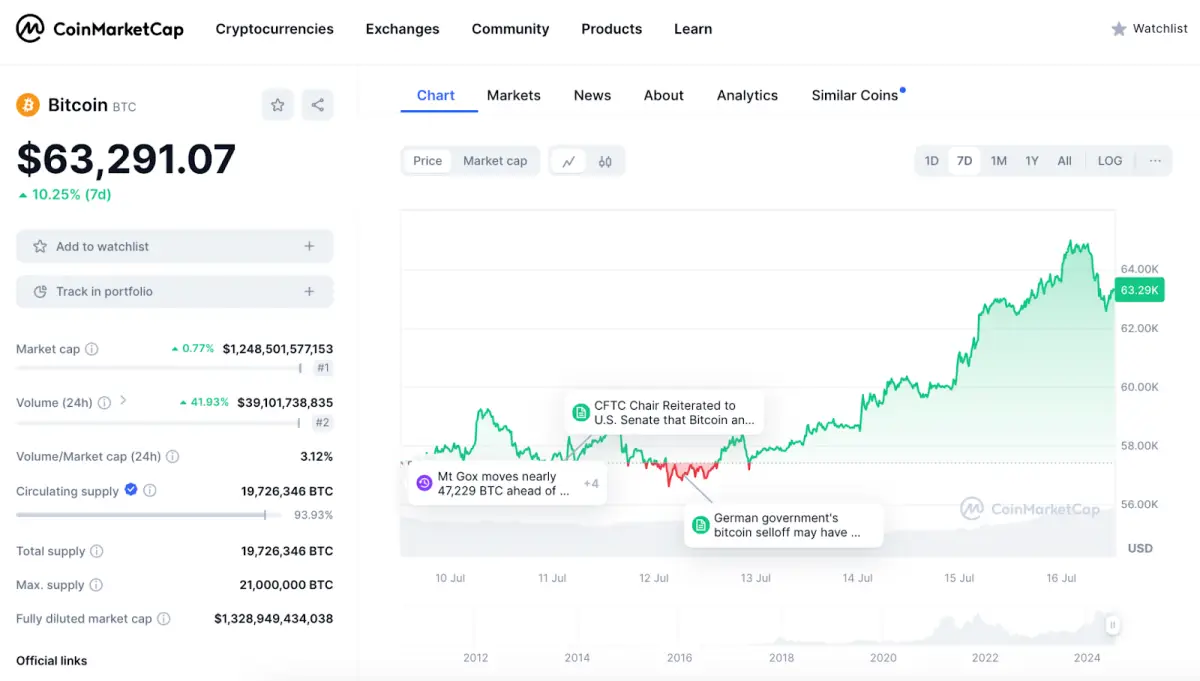Image resolution: width=1200 pixels, height=681 pixels.
Task: Open the chart more options ellipsis
Action: click(1155, 161)
